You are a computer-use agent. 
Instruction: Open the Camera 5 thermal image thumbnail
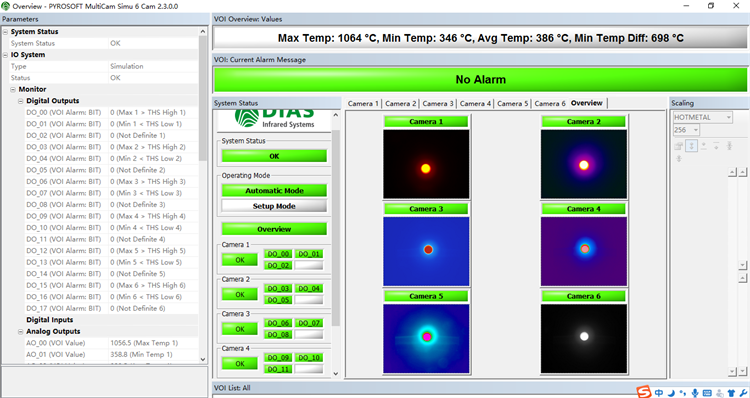(426, 338)
